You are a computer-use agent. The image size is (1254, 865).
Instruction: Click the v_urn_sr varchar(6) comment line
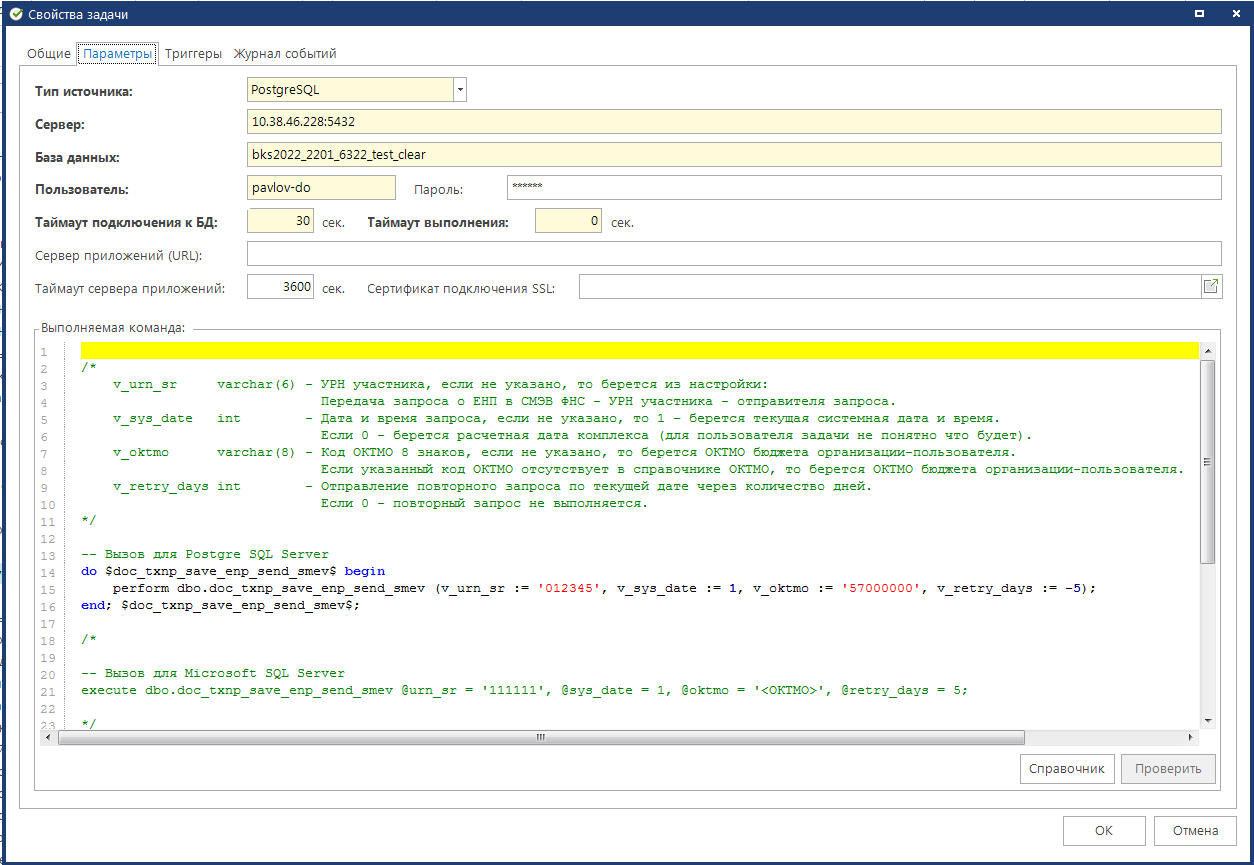[x=442, y=384]
